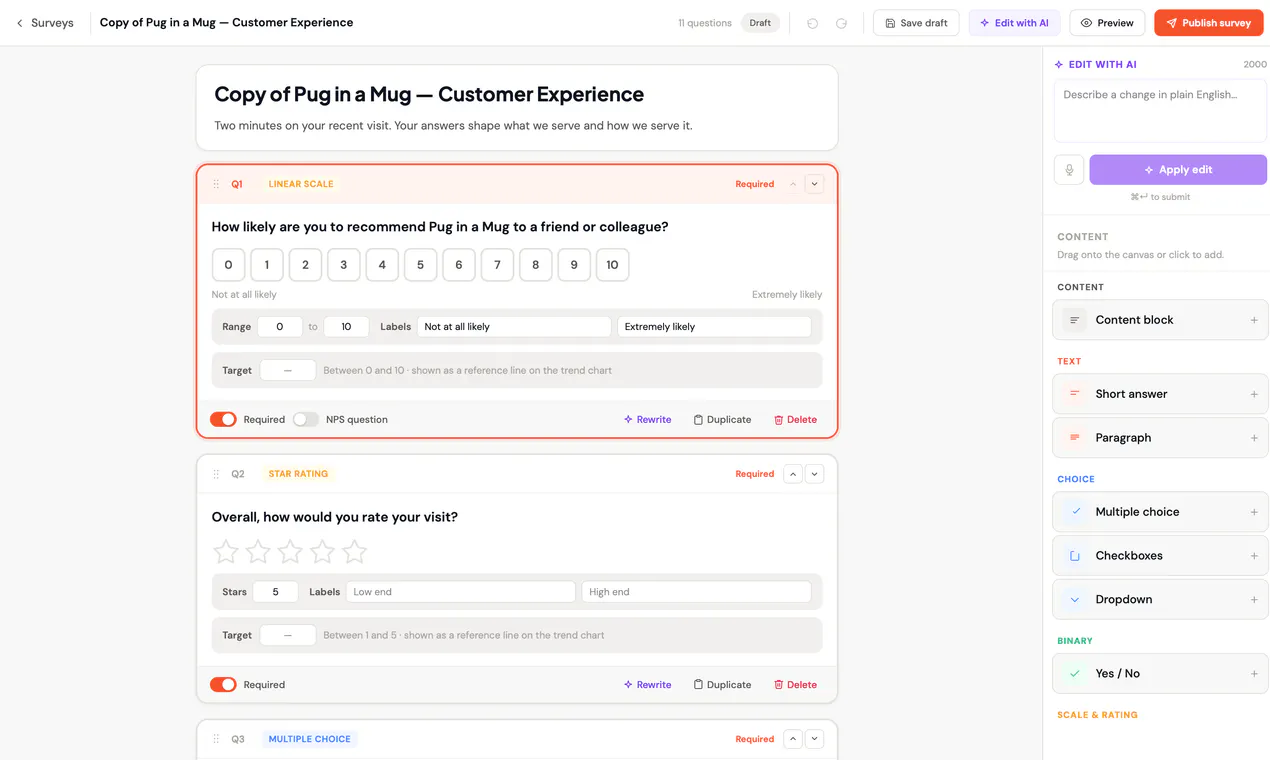Click the High end label field
This screenshot has width=1270, height=760.
[x=696, y=592]
